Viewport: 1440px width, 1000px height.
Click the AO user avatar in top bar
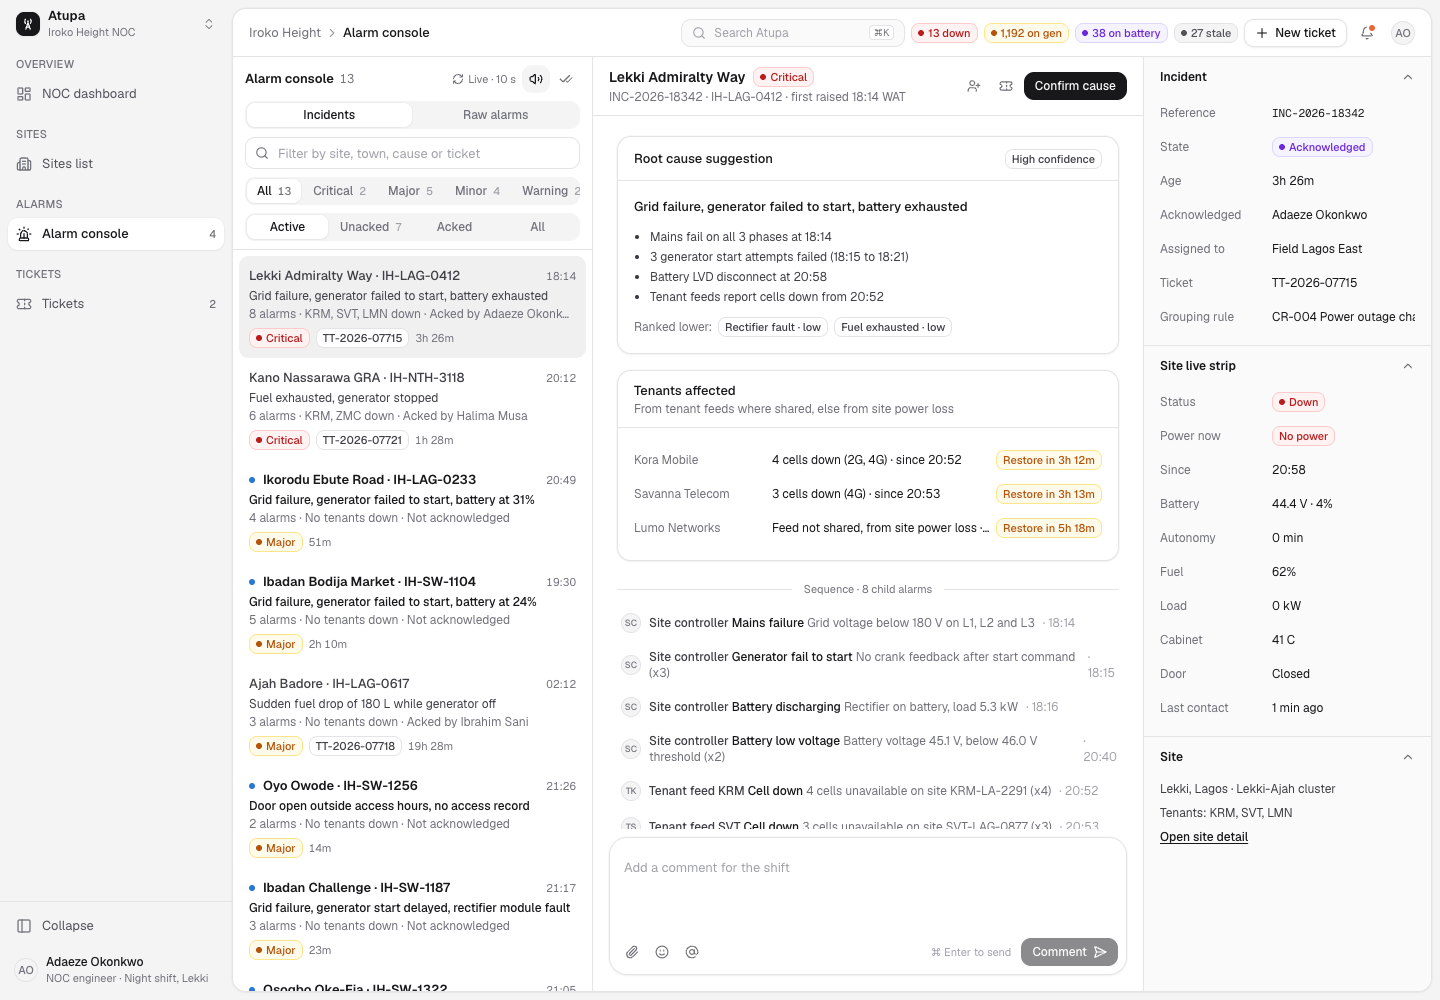(x=1403, y=33)
